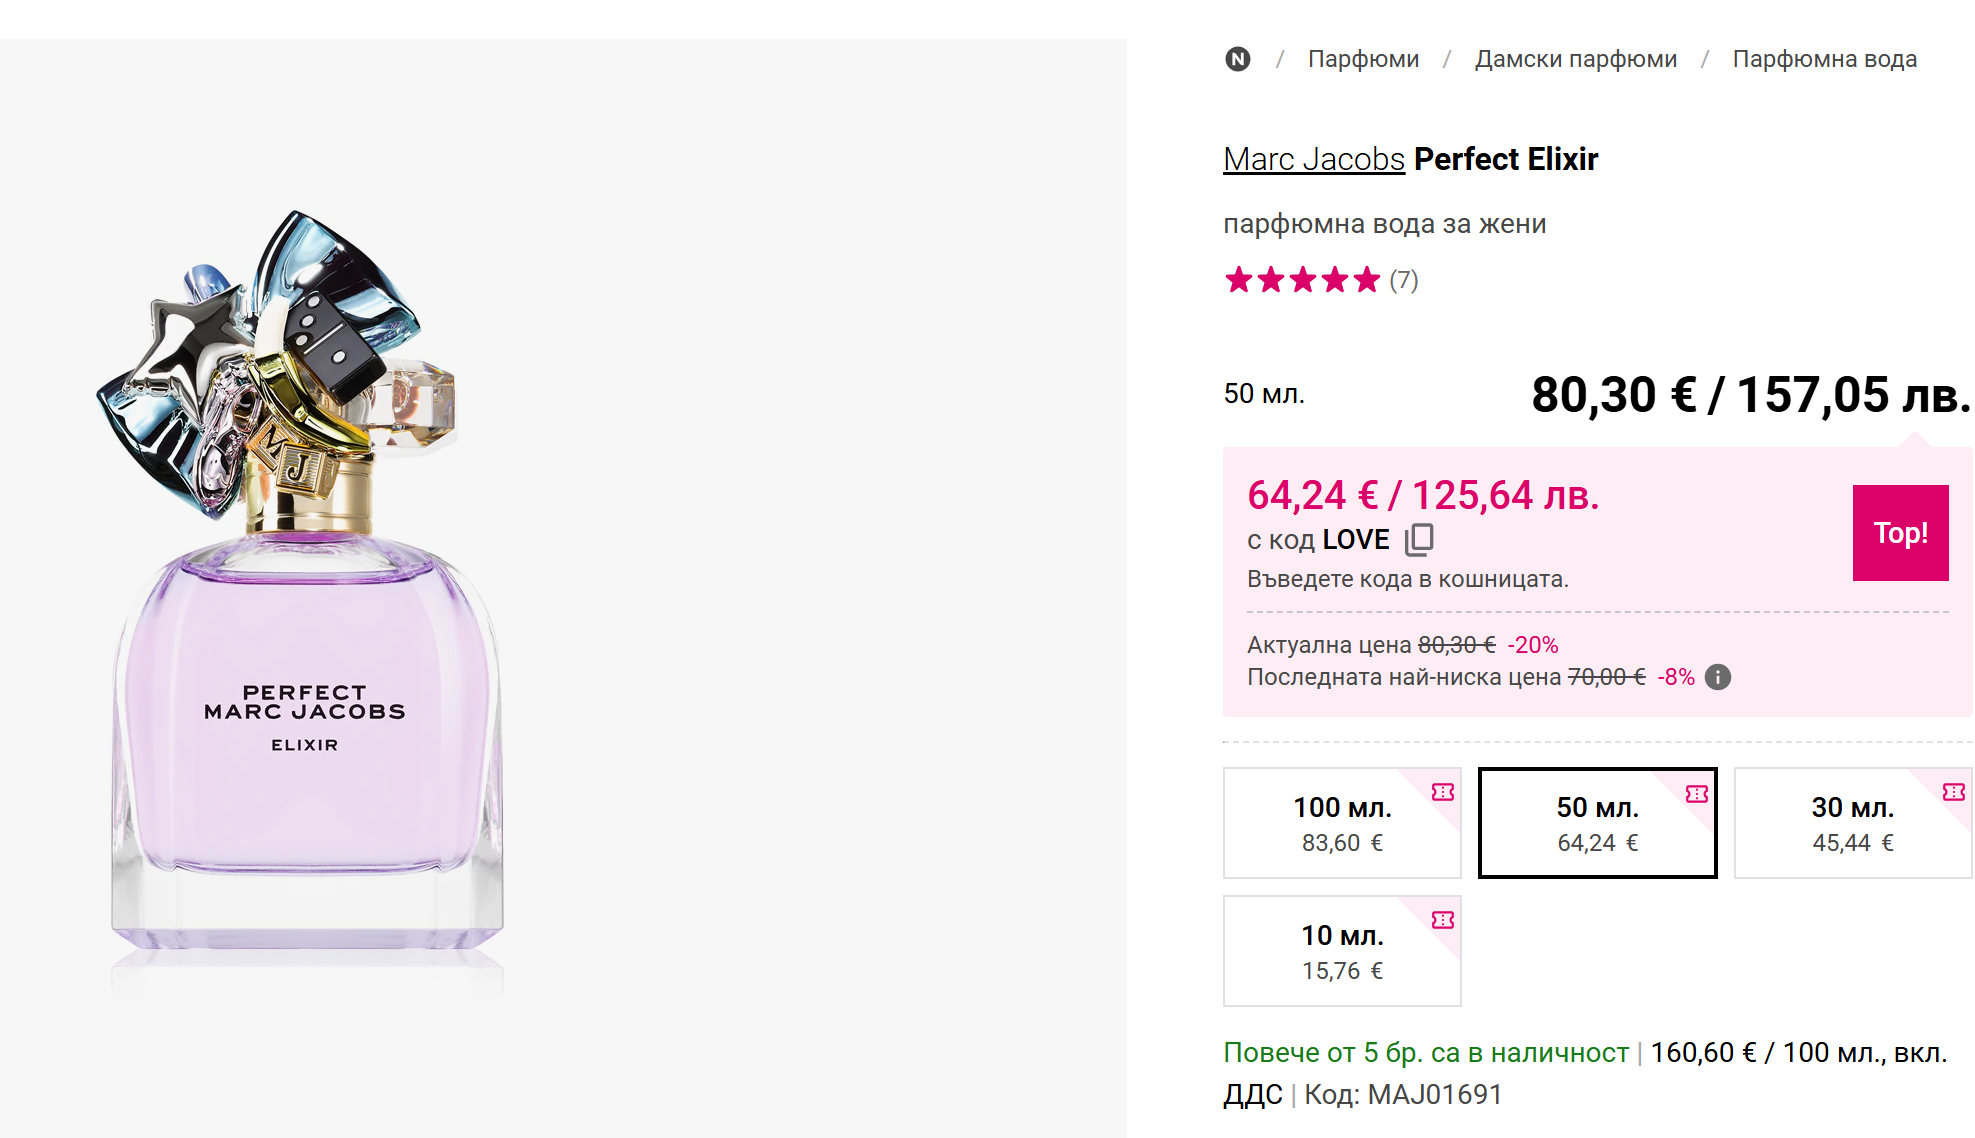Click the five-star rating stars
1975x1138 pixels.
(1302, 280)
